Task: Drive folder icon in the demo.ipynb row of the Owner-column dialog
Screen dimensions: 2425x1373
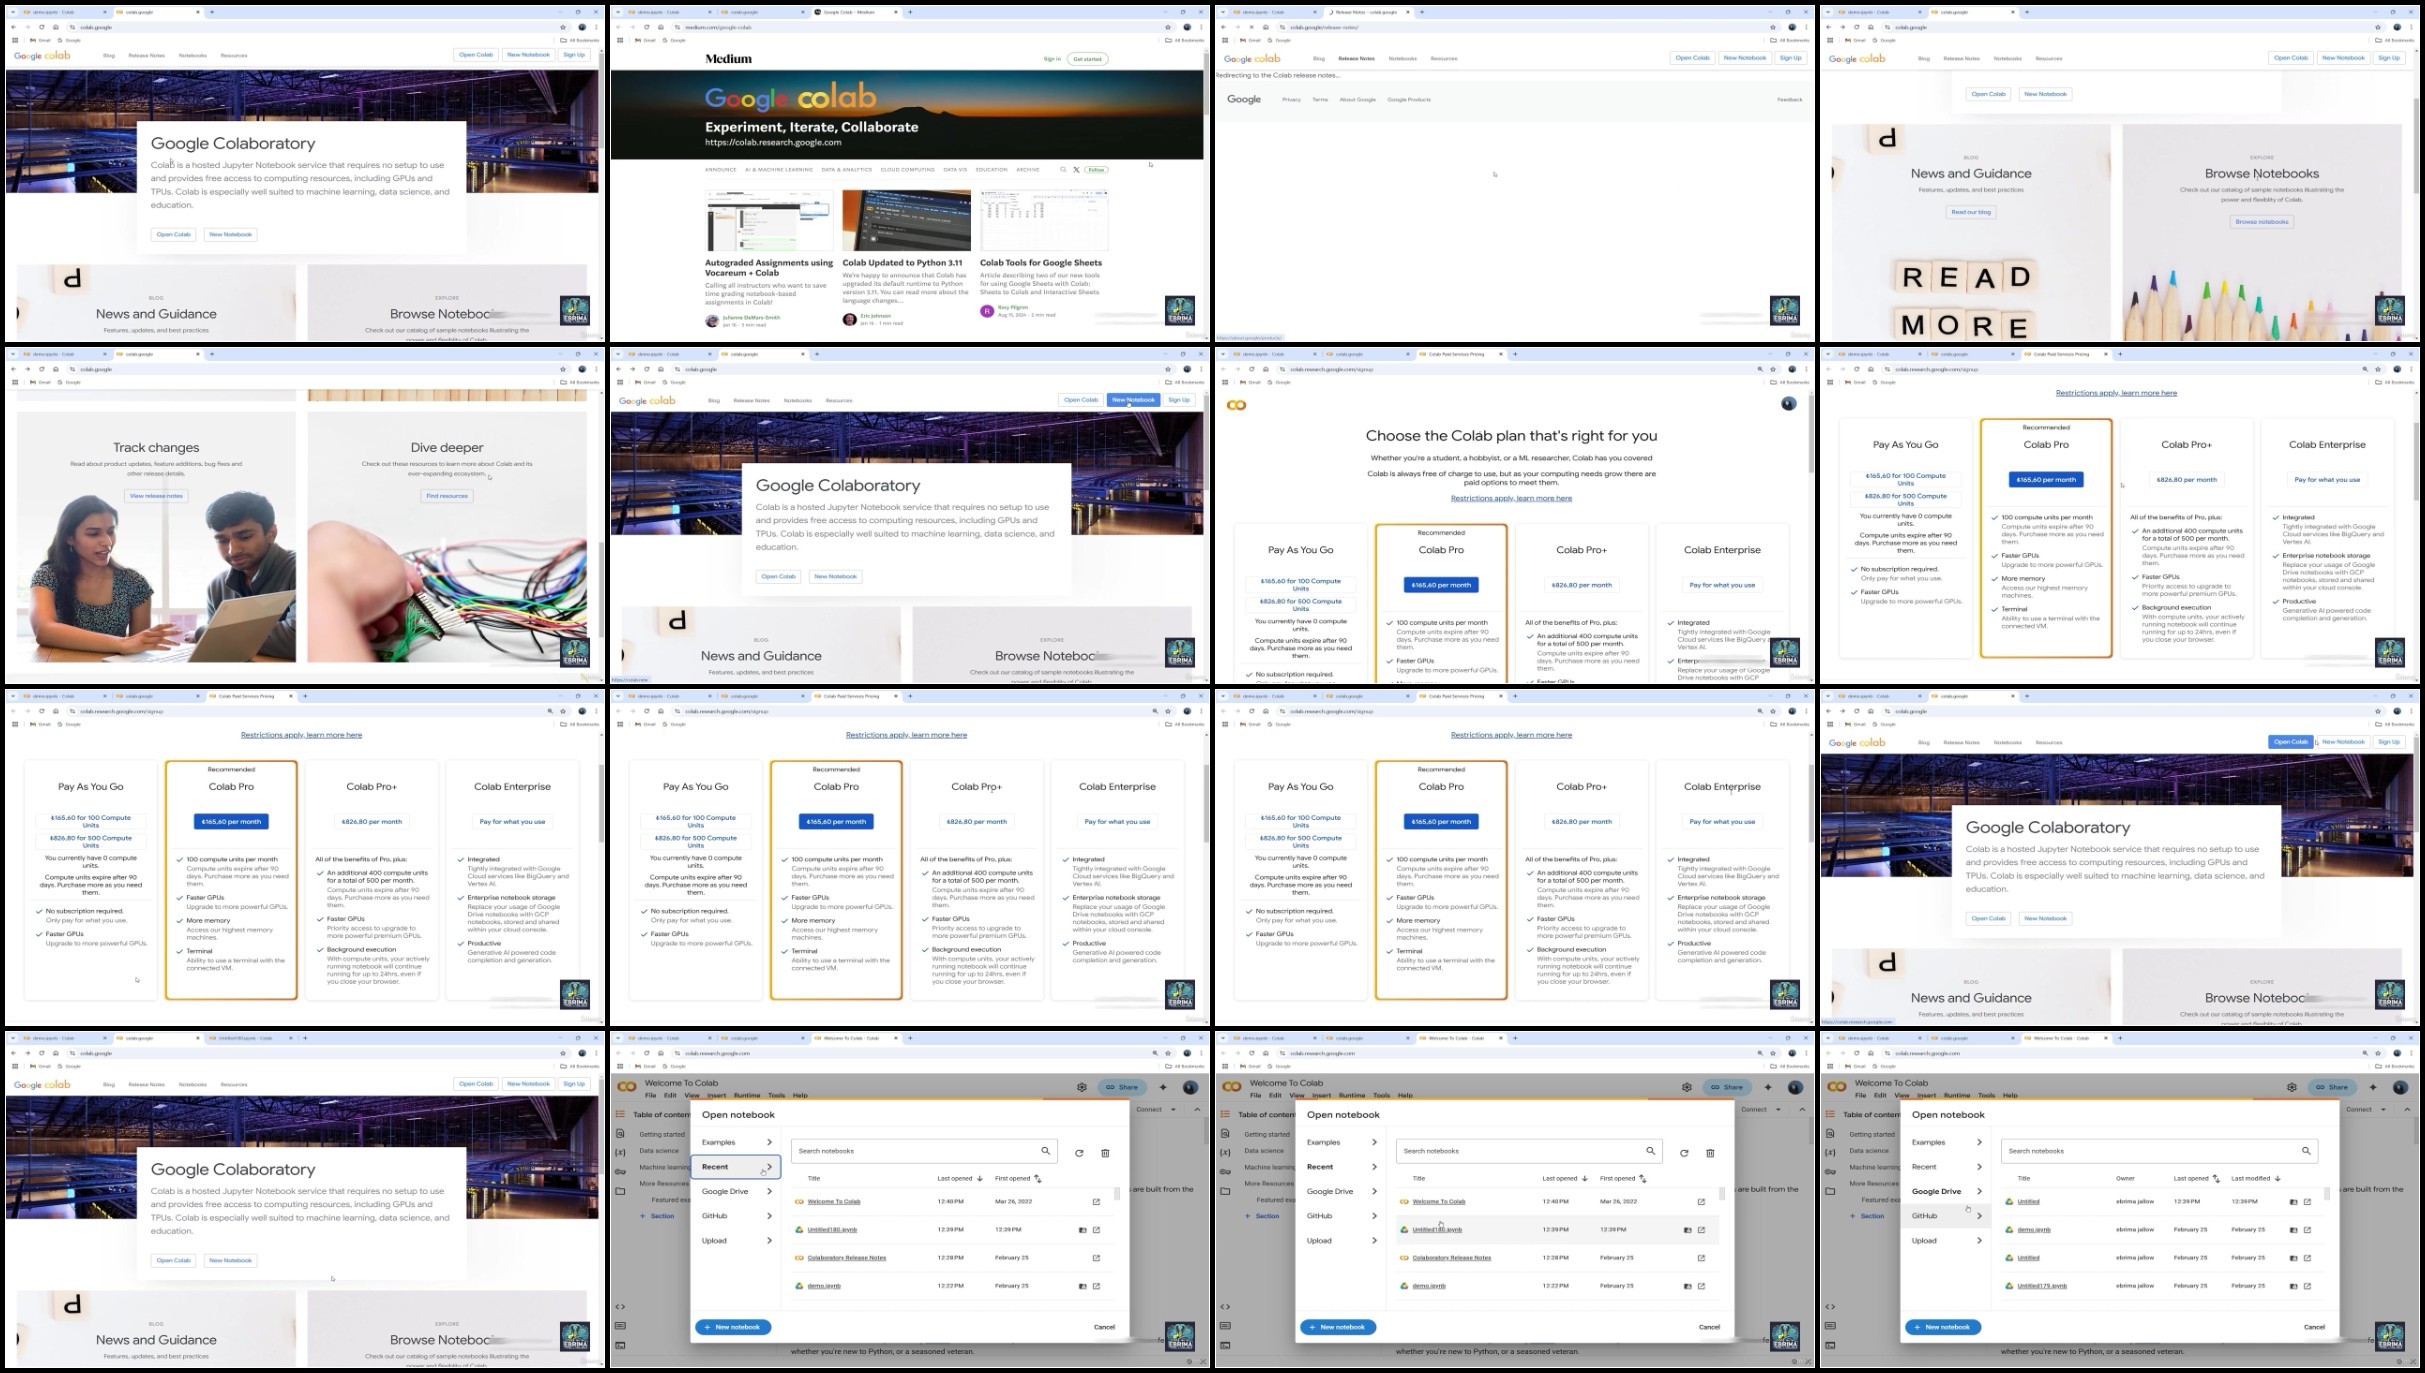Action: pyautogui.click(x=2294, y=1230)
